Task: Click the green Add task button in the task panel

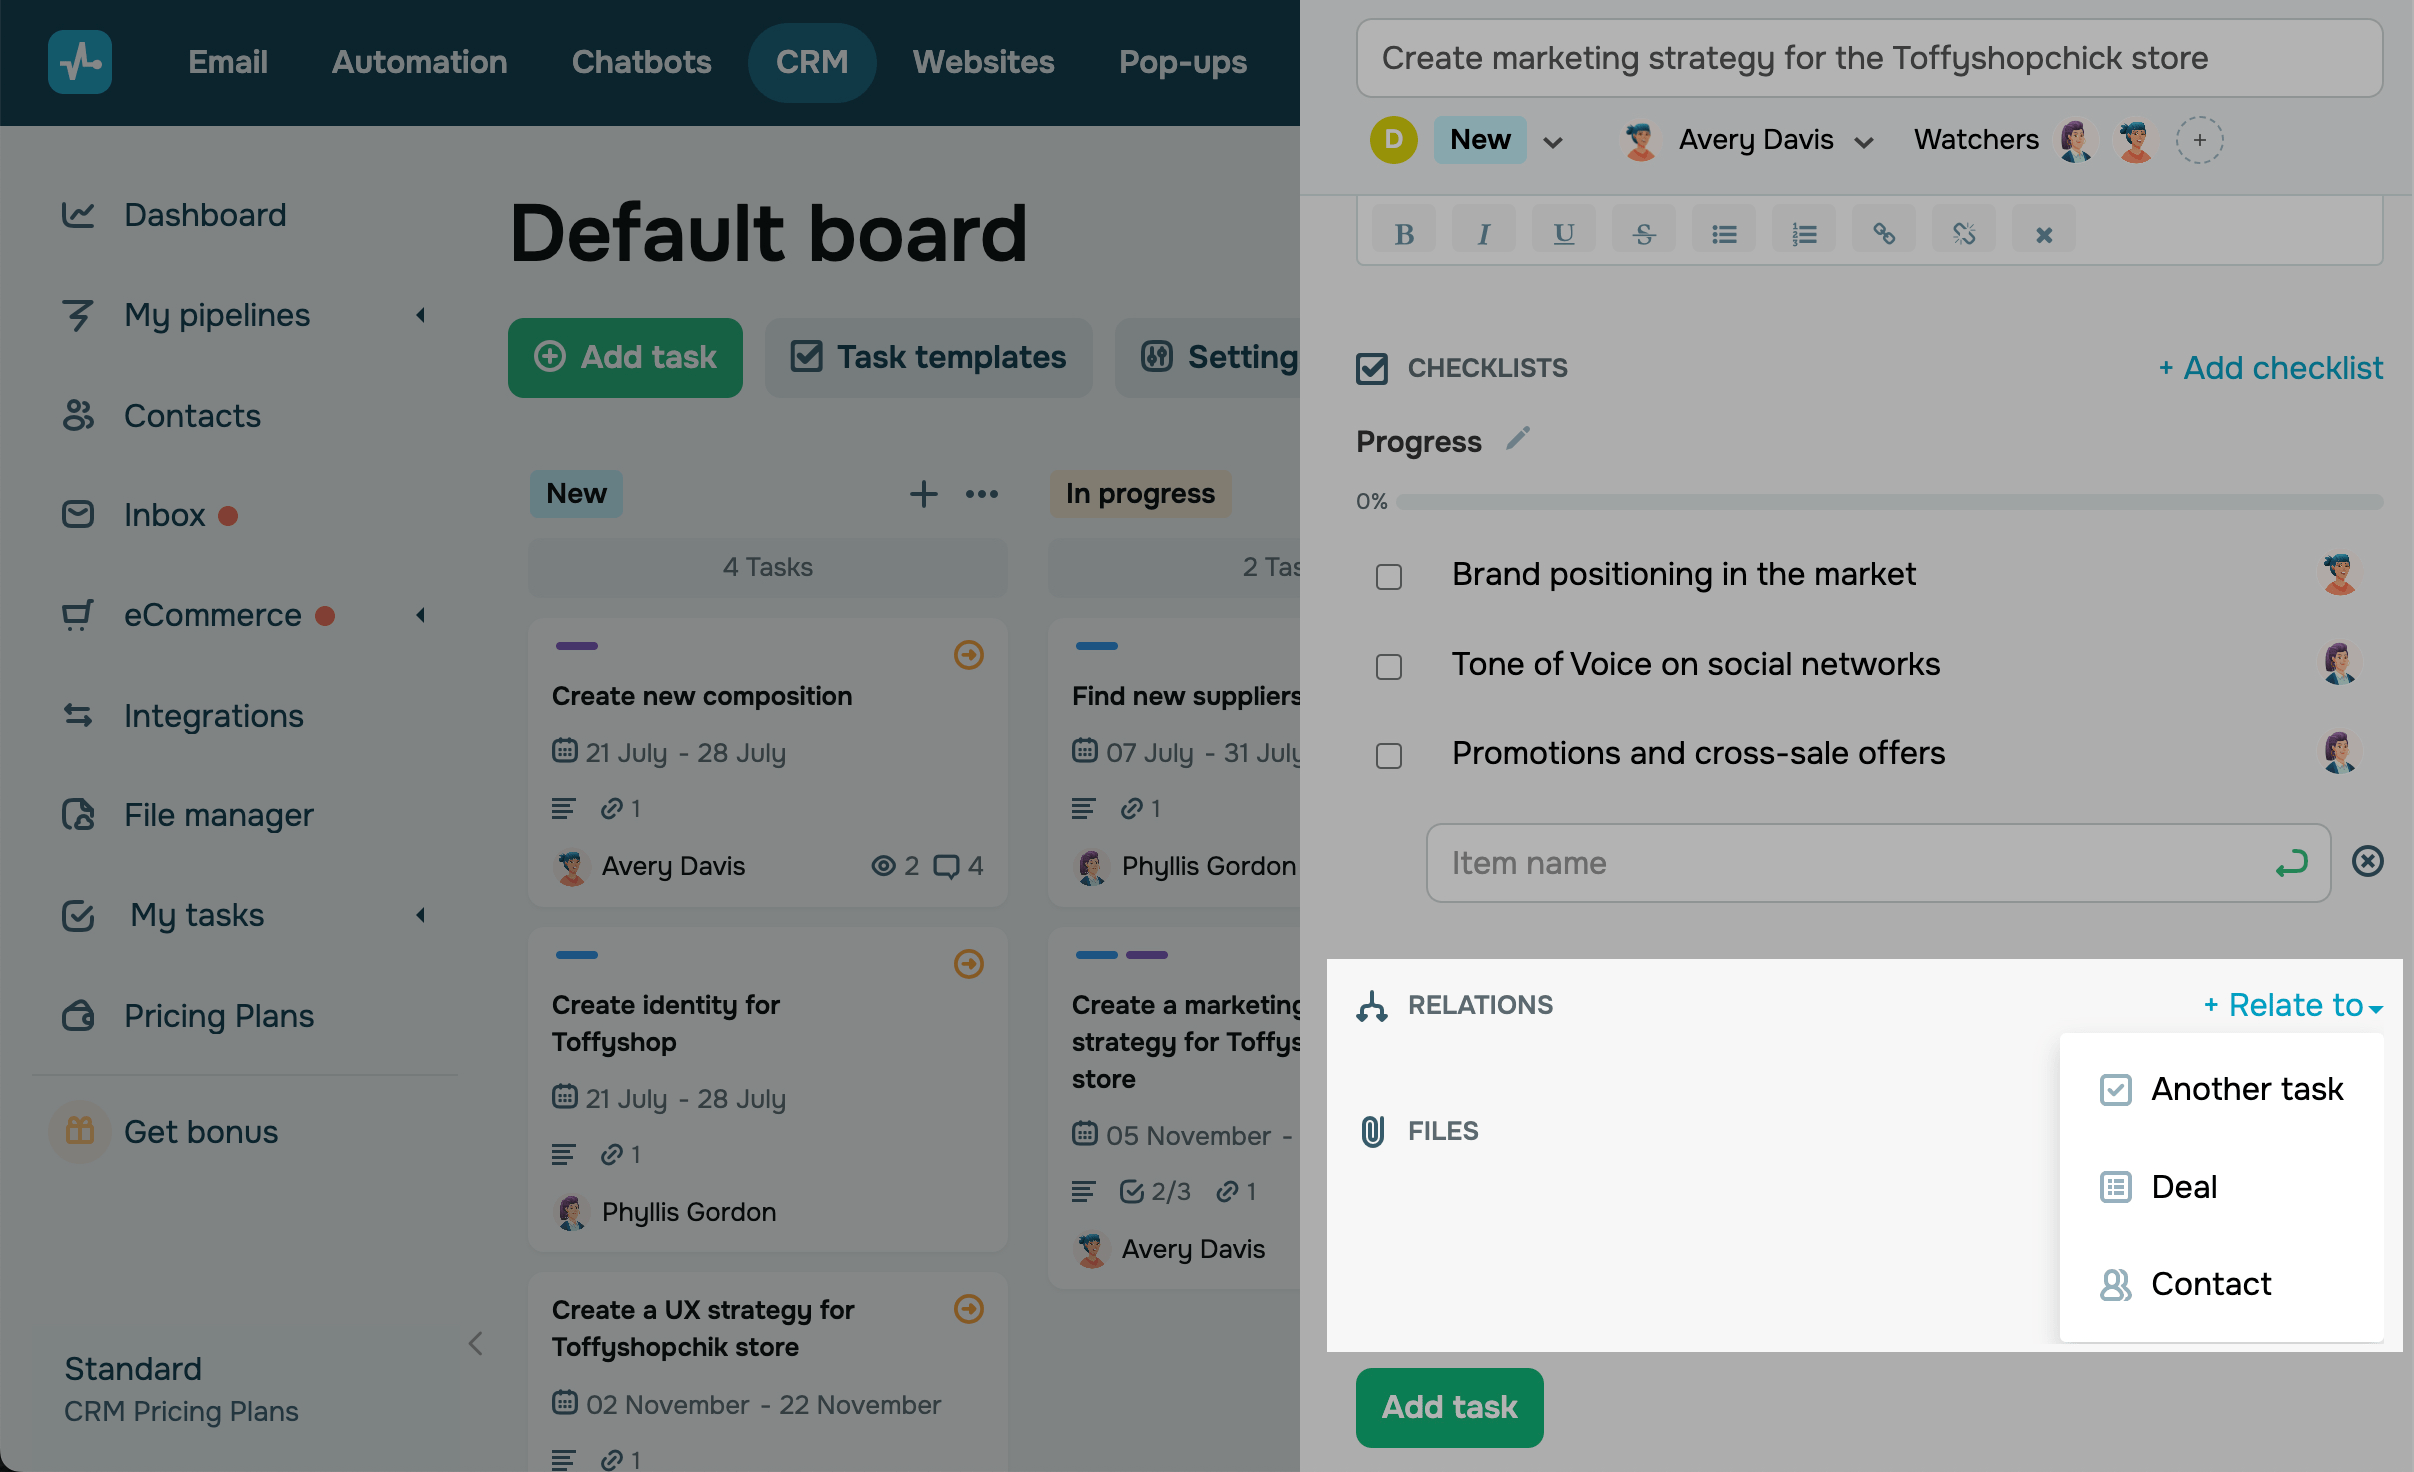Action: coord(1449,1407)
